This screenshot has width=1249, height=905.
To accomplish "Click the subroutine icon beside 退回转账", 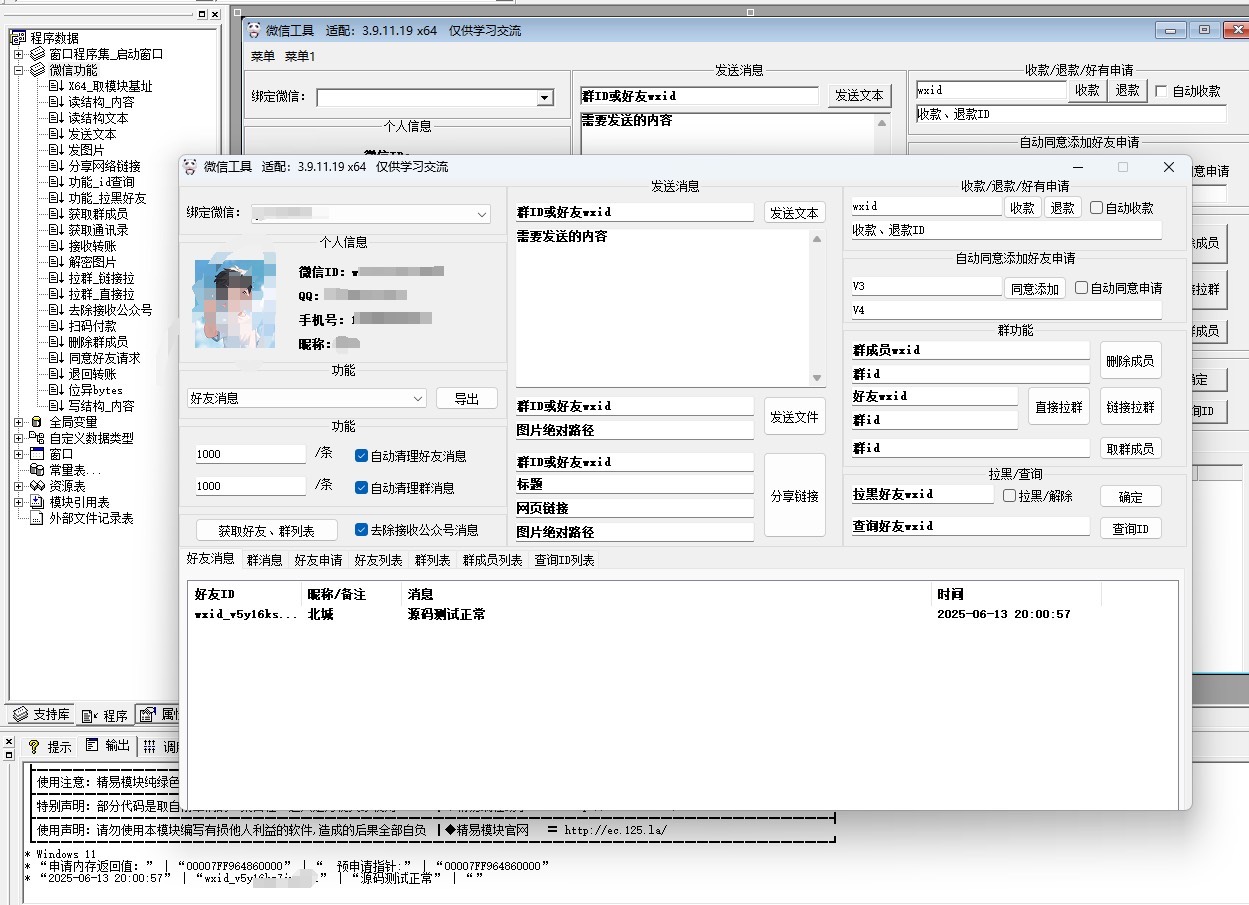I will pyautogui.click(x=56, y=374).
